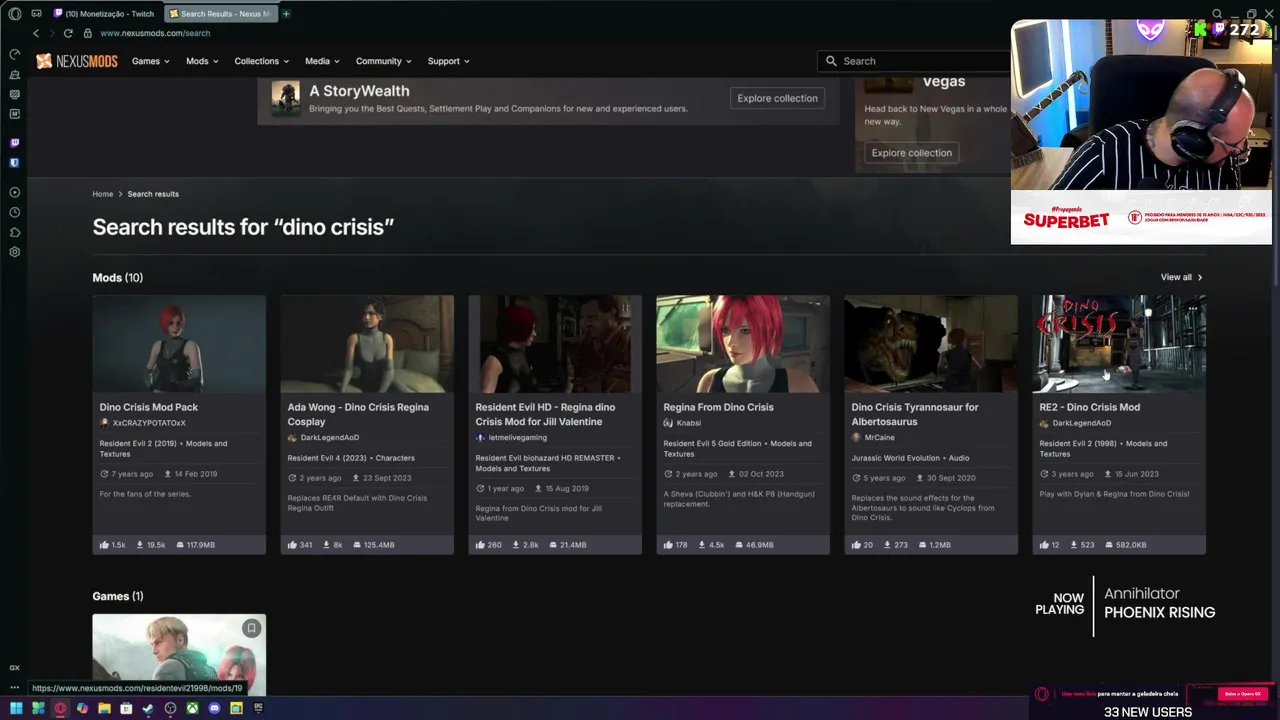
Task: Switch to the Monetização - Twitch tab
Action: [x=105, y=14]
